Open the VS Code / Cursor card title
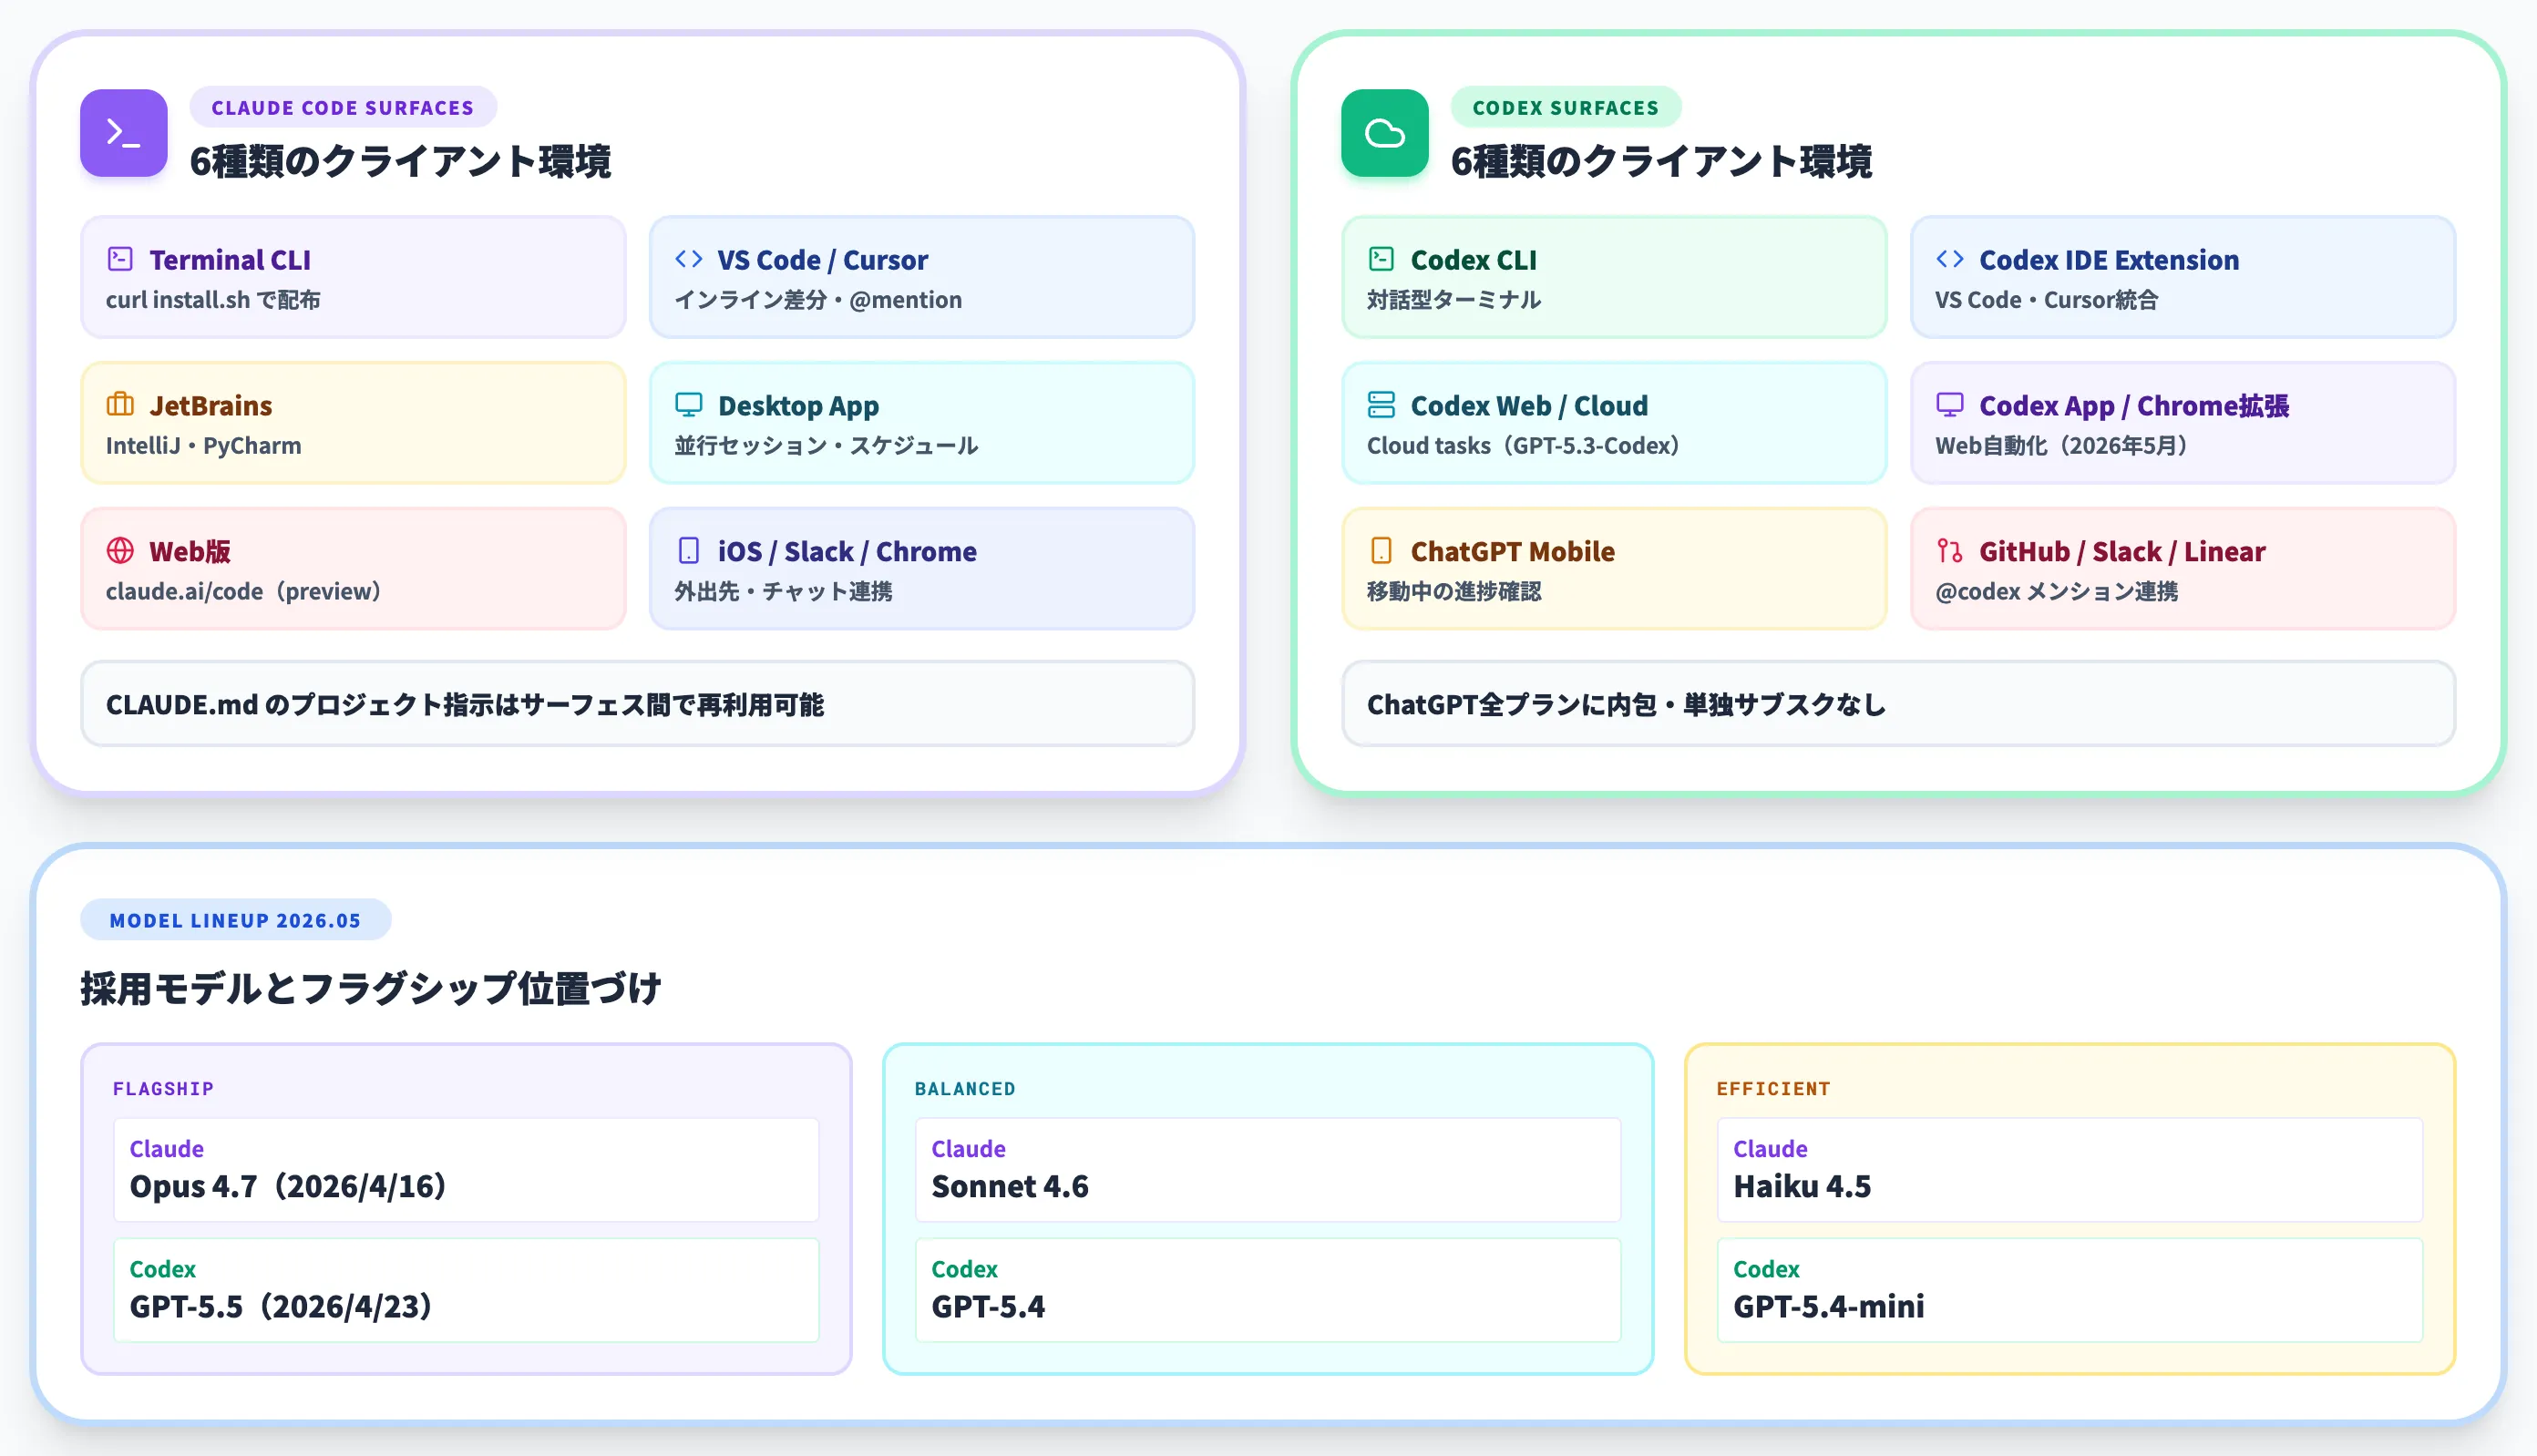Image resolution: width=2537 pixels, height=1456 pixels. click(x=822, y=260)
